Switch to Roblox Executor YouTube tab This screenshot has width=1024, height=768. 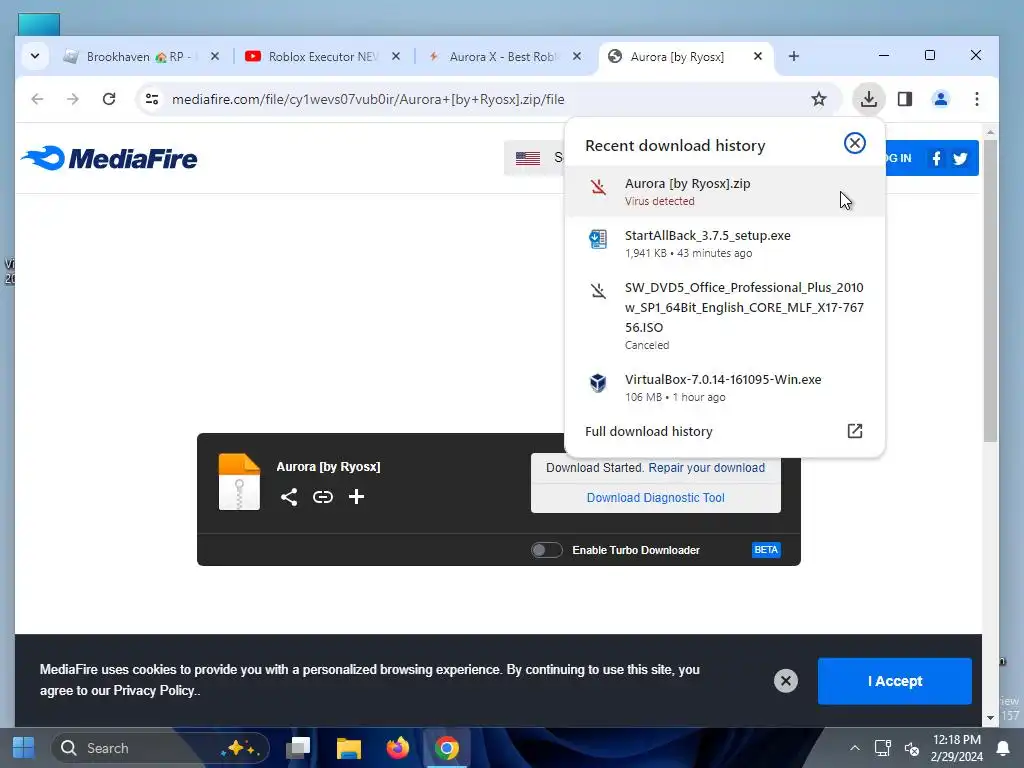323,57
